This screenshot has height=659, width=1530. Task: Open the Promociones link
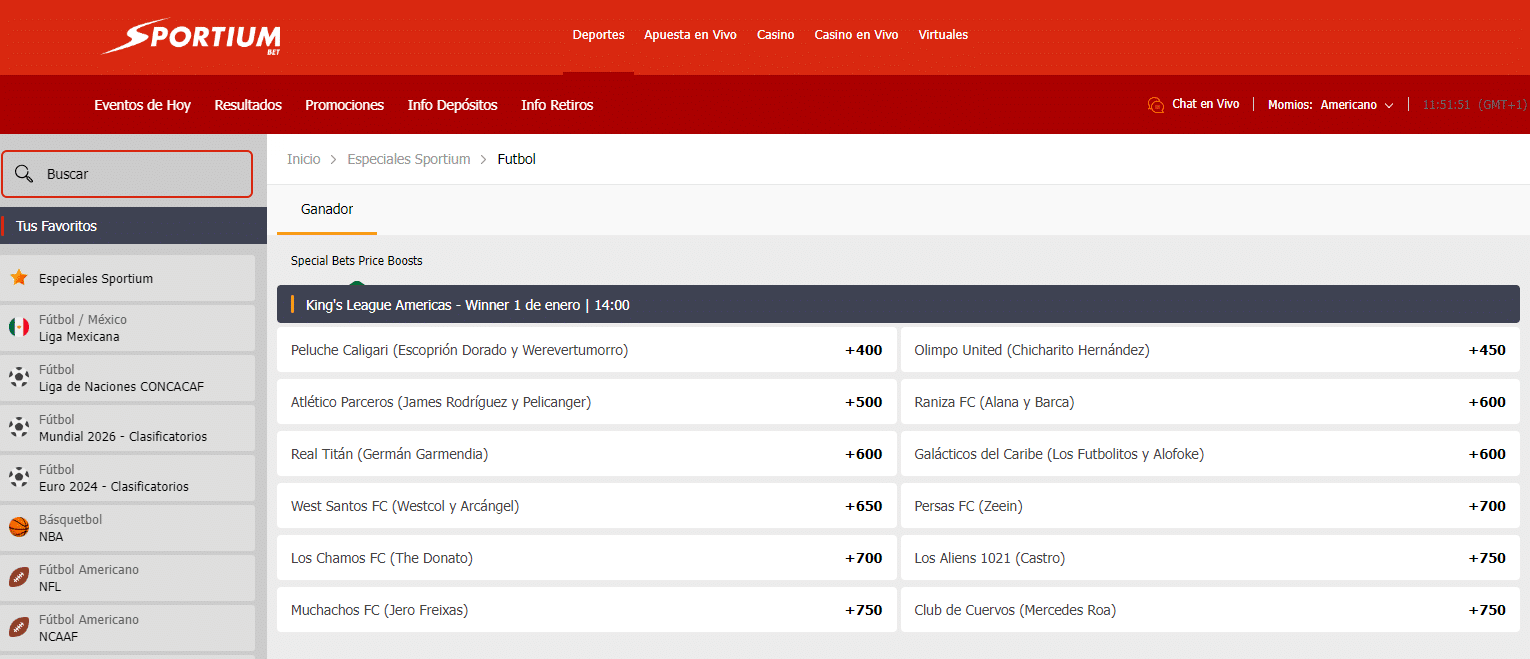(x=344, y=105)
